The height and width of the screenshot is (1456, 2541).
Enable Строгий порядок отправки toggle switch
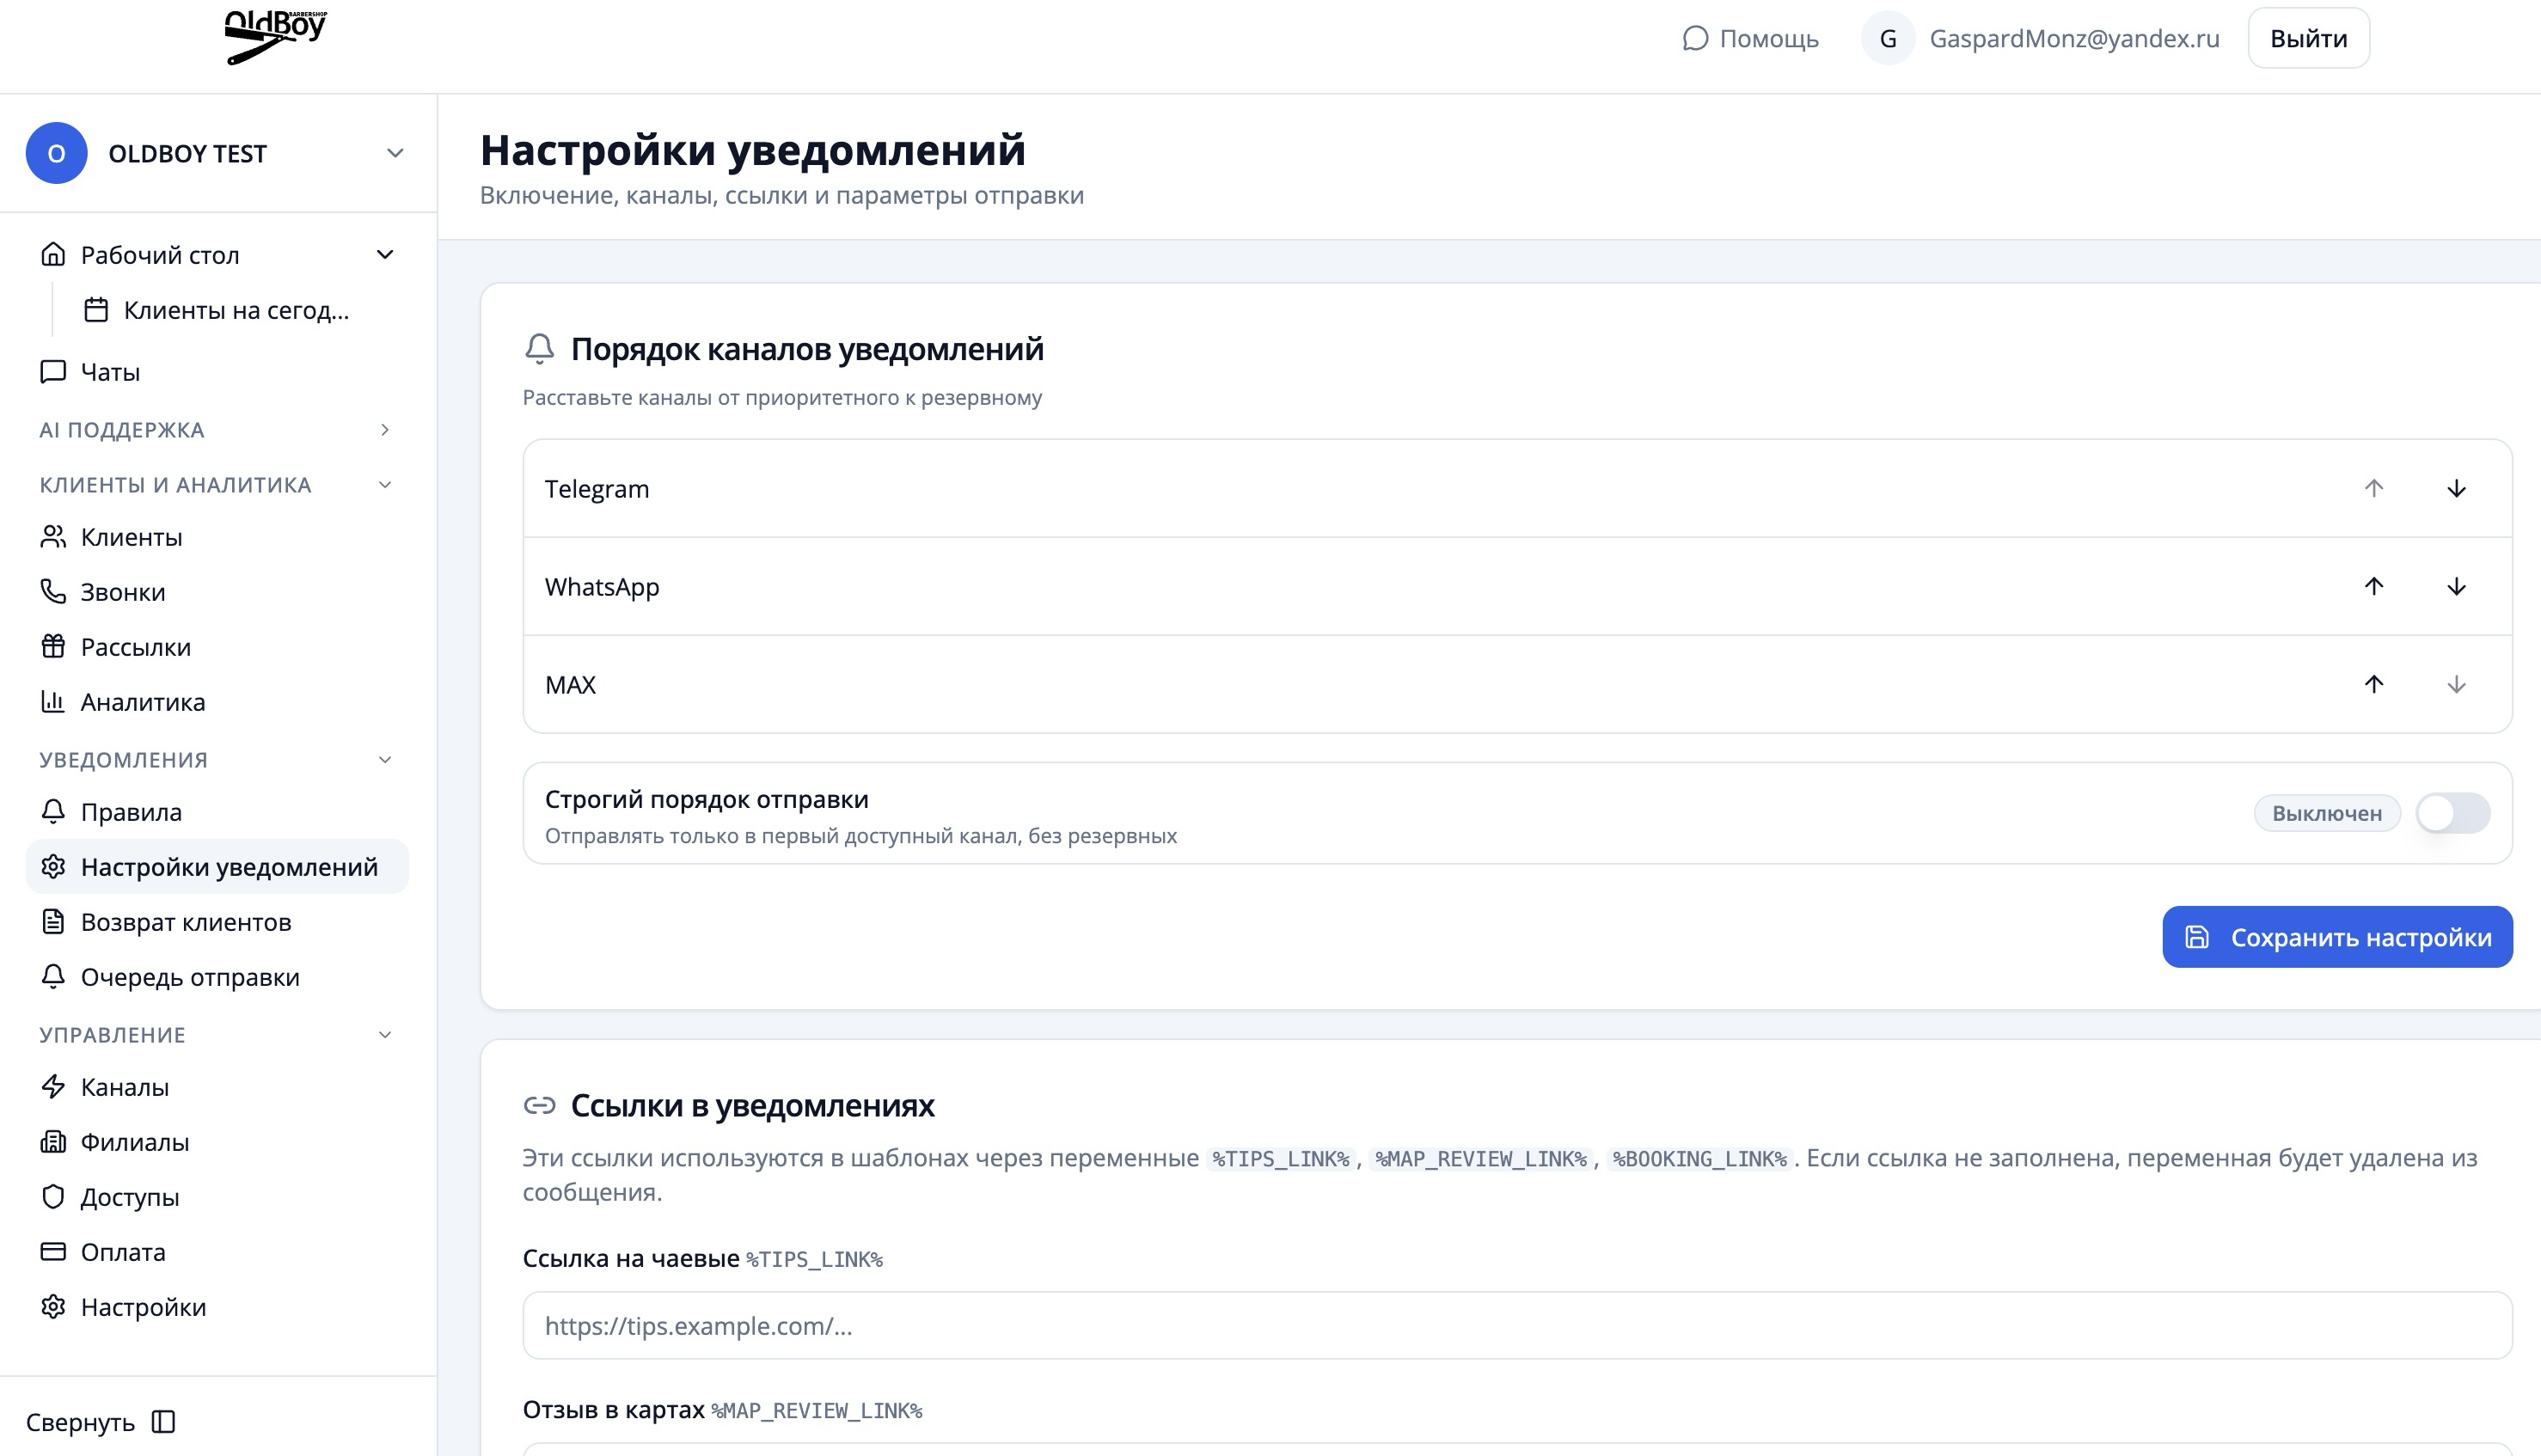click(x=2452, y=813)
